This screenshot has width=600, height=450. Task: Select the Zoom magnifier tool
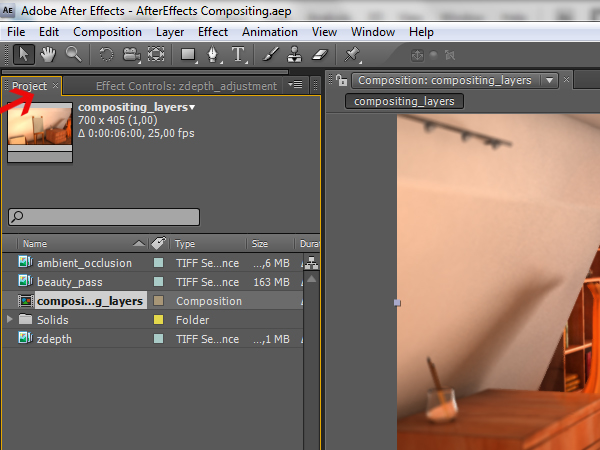pos(73,54)
